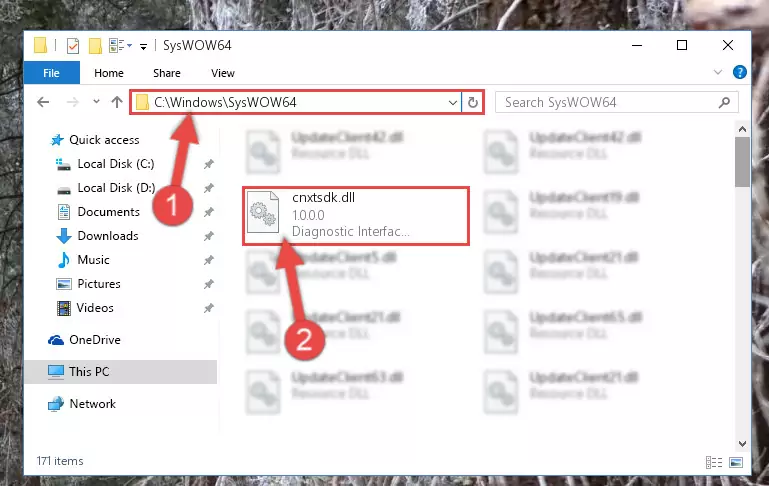
Task: Click the pin icon beside Pictures
Action: (x=208, y=284)
